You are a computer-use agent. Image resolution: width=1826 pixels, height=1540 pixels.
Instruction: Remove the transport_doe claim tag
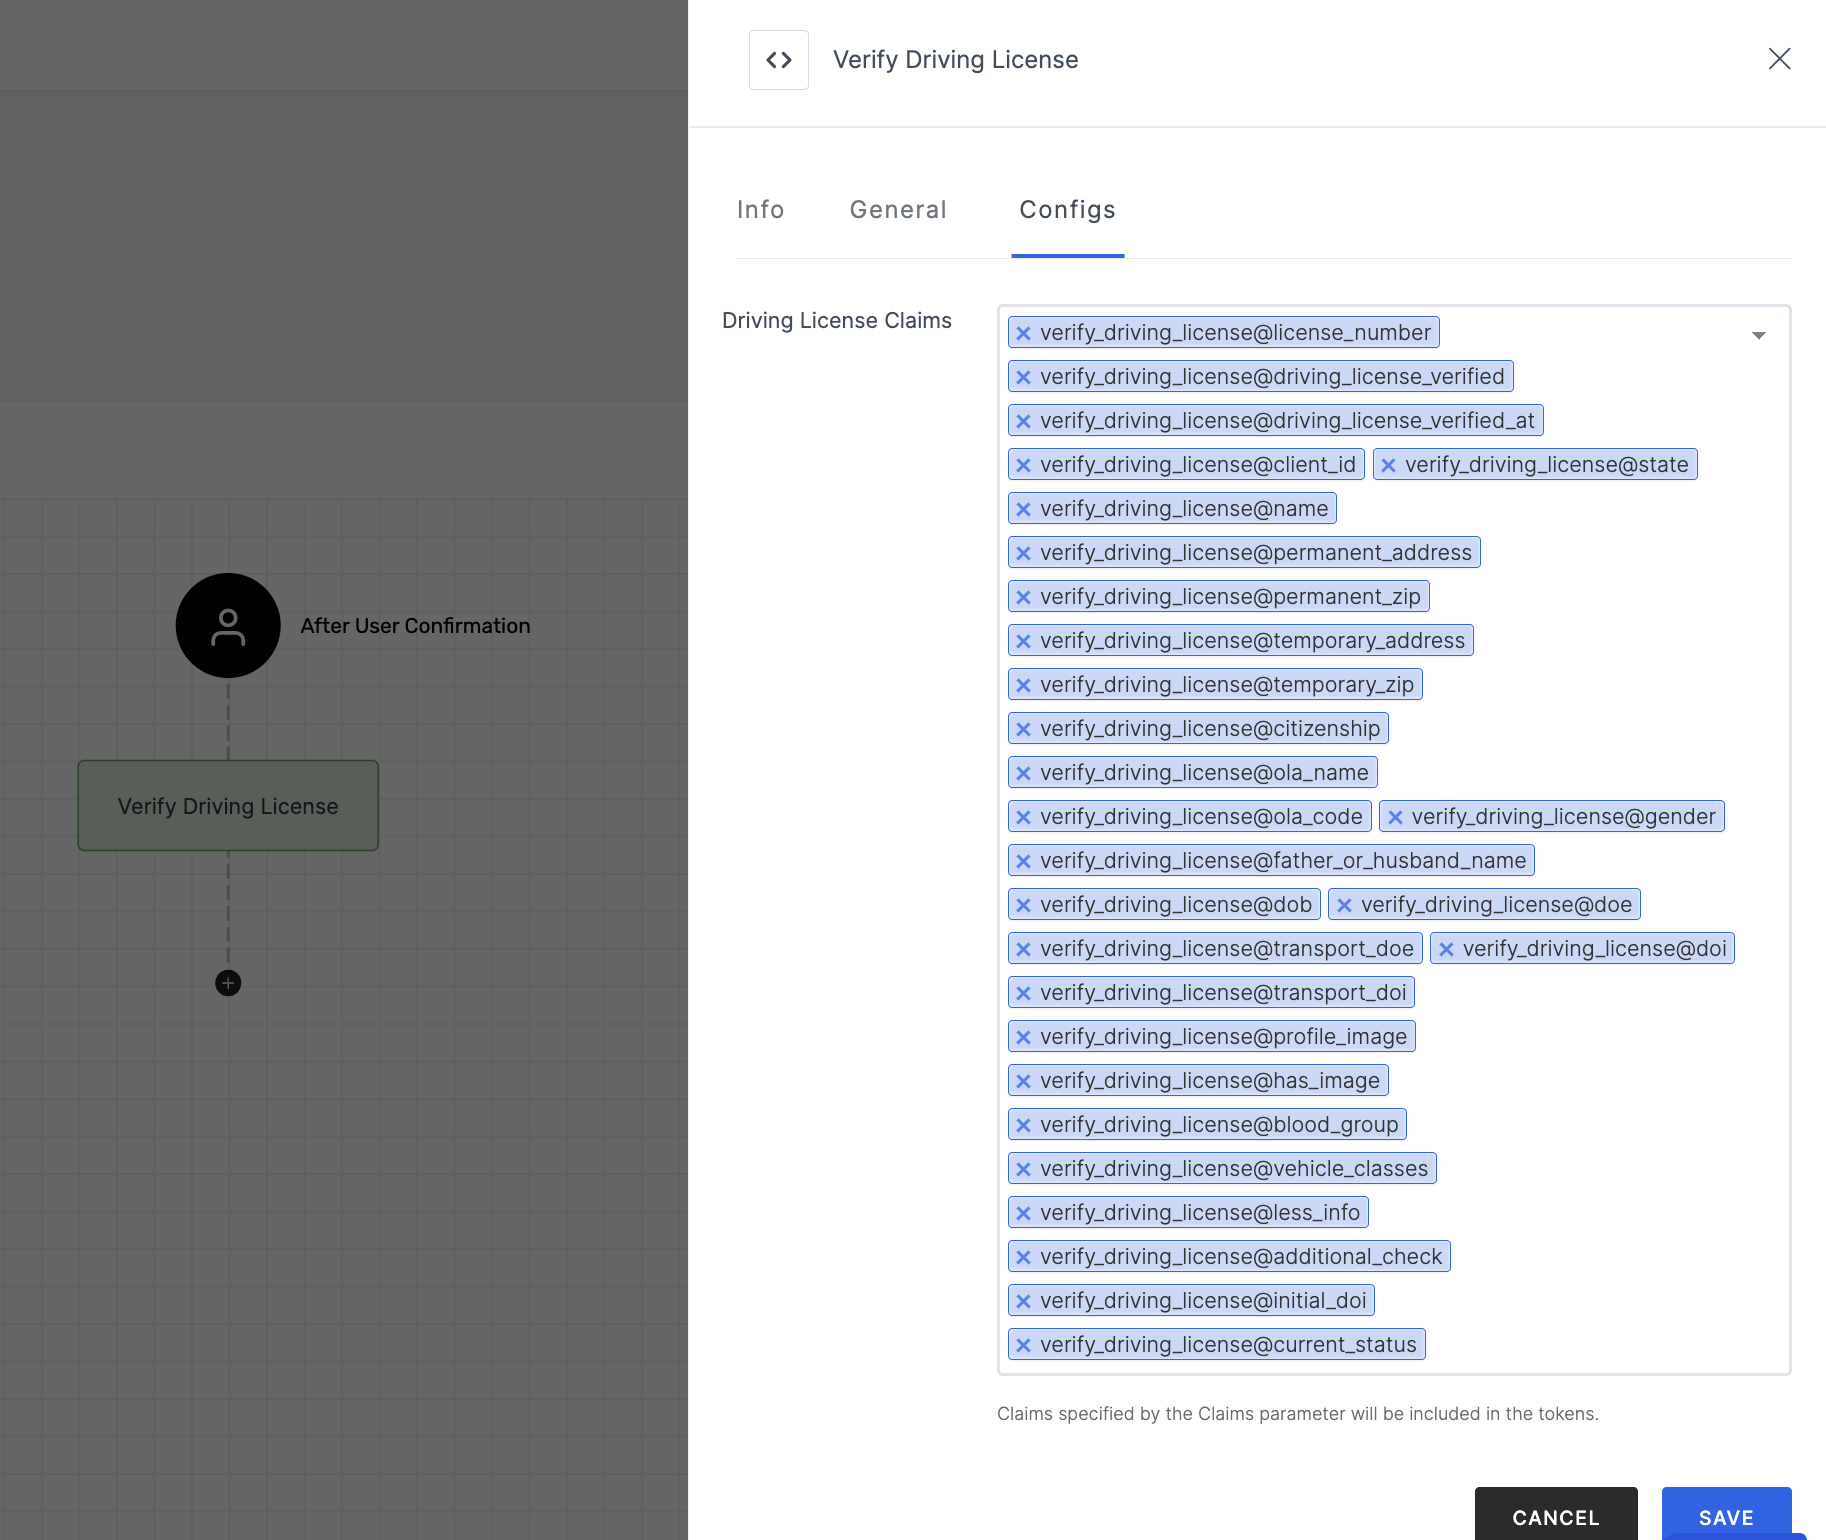[x=1023, y=949]
